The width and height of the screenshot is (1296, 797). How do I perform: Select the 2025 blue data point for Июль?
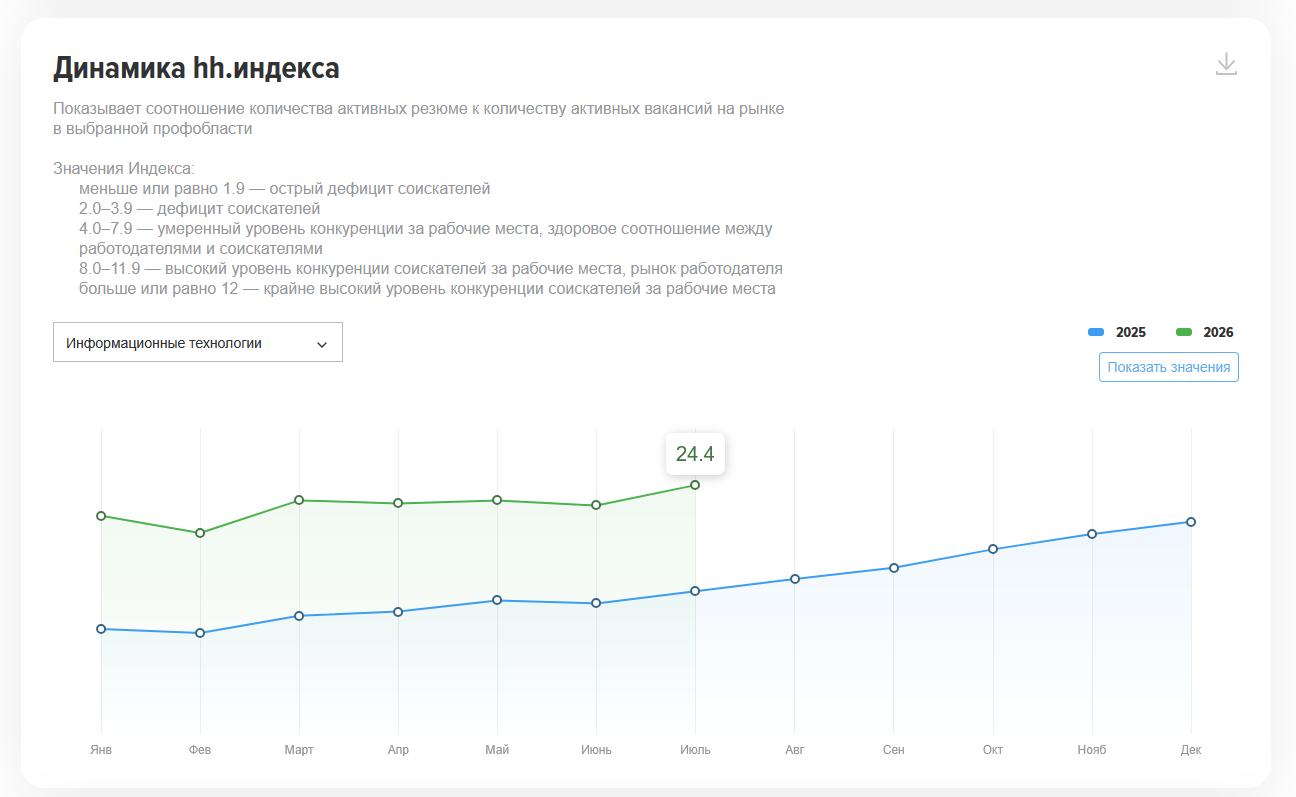[x=695, y=591]
